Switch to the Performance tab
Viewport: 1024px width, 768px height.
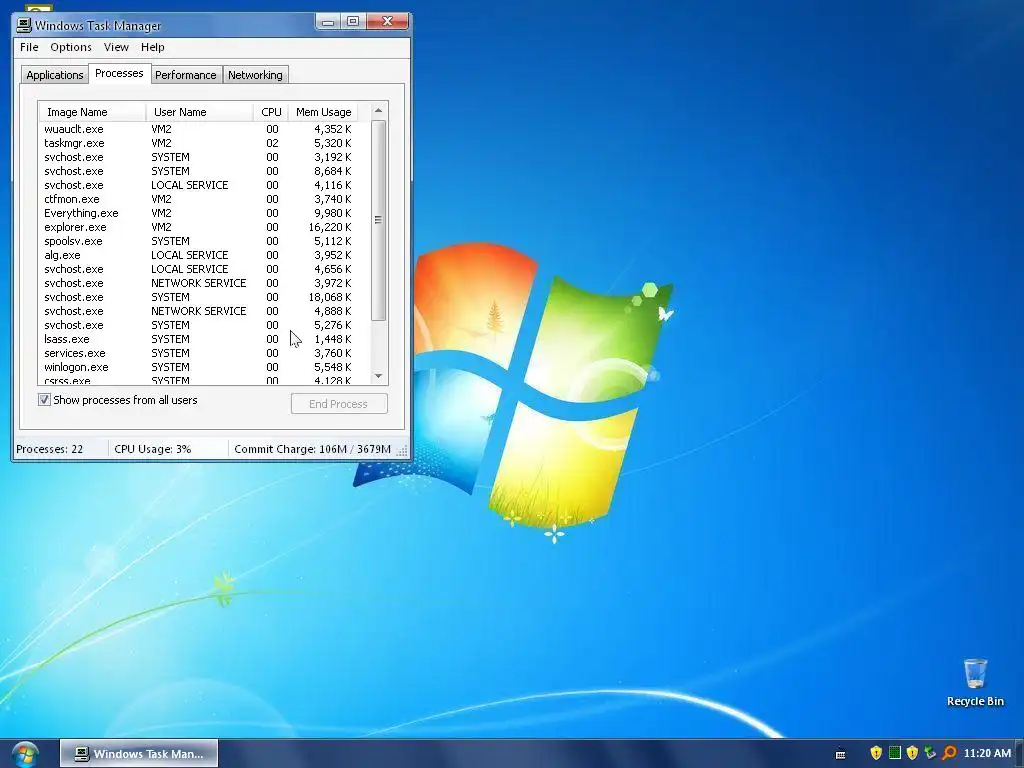tap(185, 75)
